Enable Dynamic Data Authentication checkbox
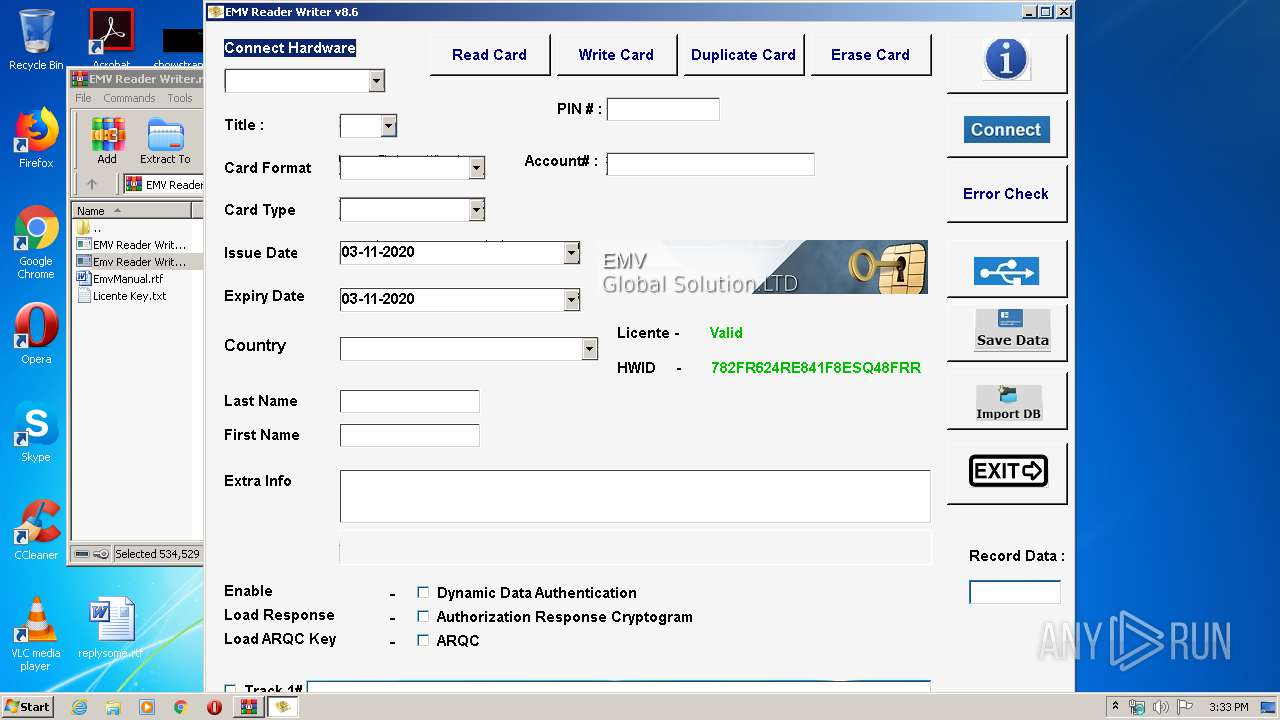Image resolution: width=1280 pixels, height=720 pixels. pyautogui.click(x=423, y=592)
